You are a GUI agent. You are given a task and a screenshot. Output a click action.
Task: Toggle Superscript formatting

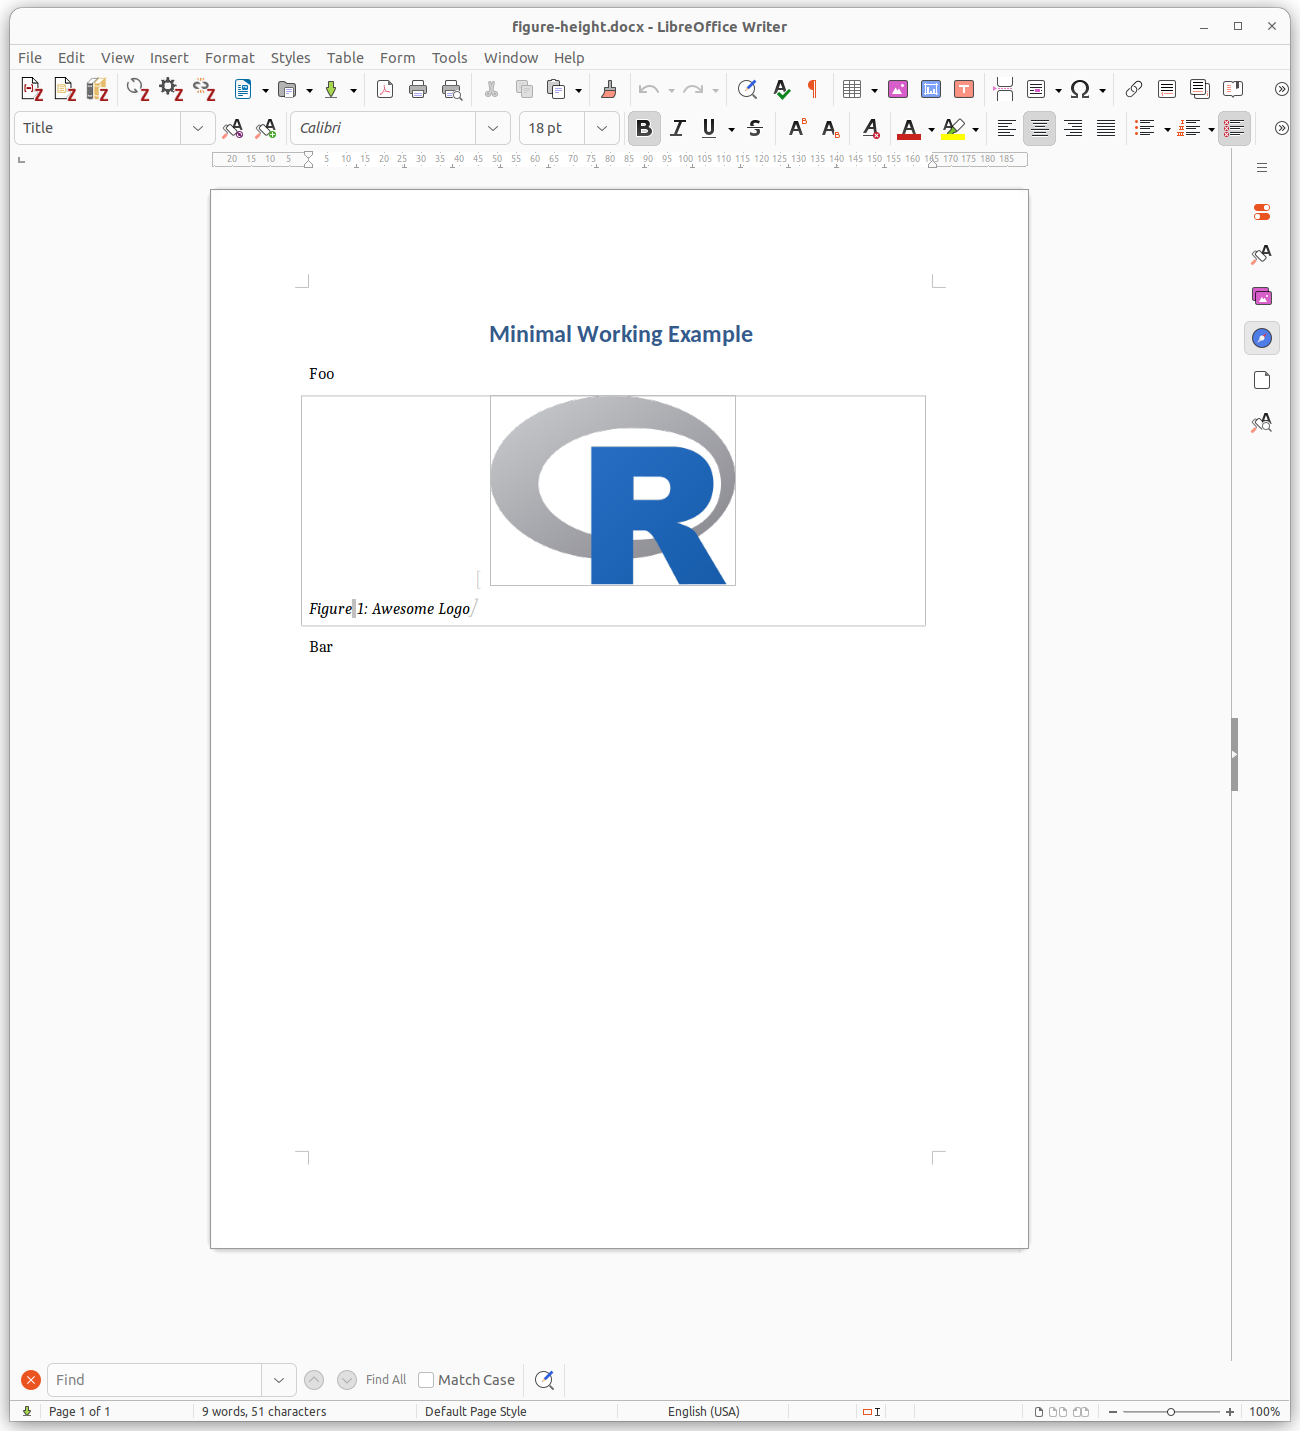pos(797,128)
